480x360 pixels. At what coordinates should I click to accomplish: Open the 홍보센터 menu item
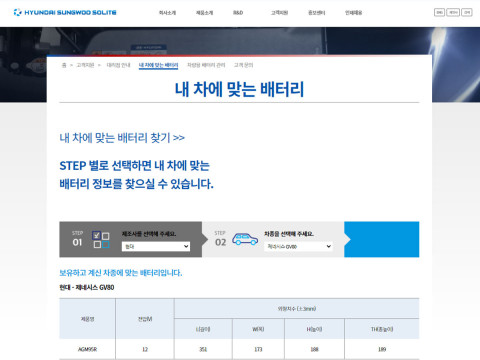pyautogui.click(x=317, y=13)
